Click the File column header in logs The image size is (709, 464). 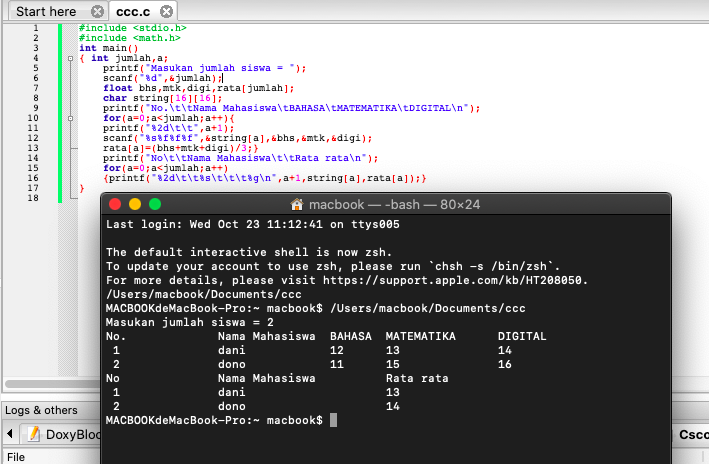coord(16,457)
